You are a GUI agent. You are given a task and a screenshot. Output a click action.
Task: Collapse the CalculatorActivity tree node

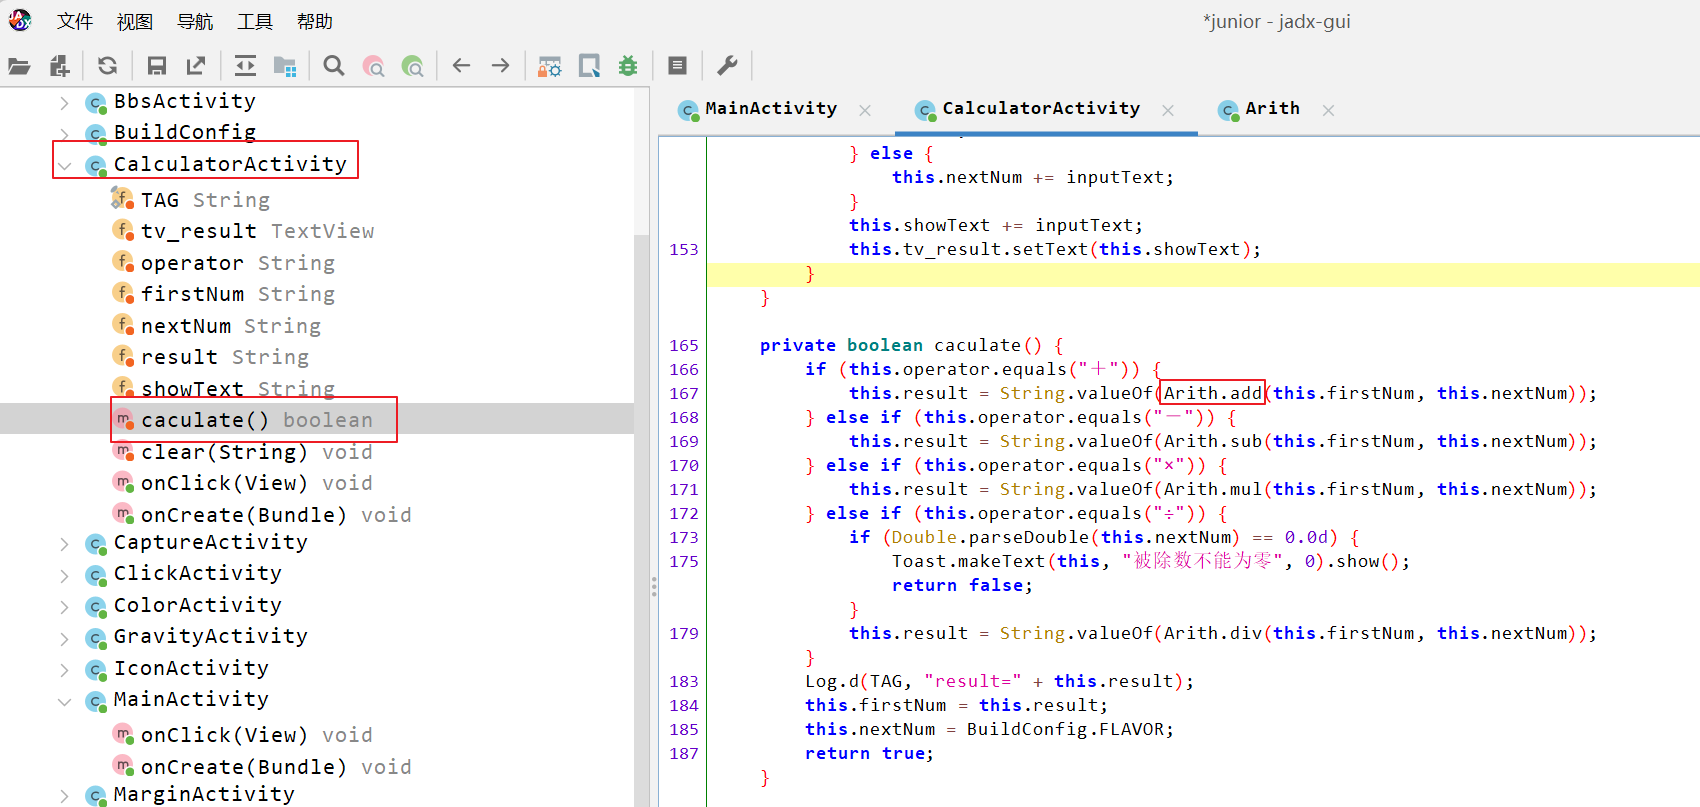point(64,165)
